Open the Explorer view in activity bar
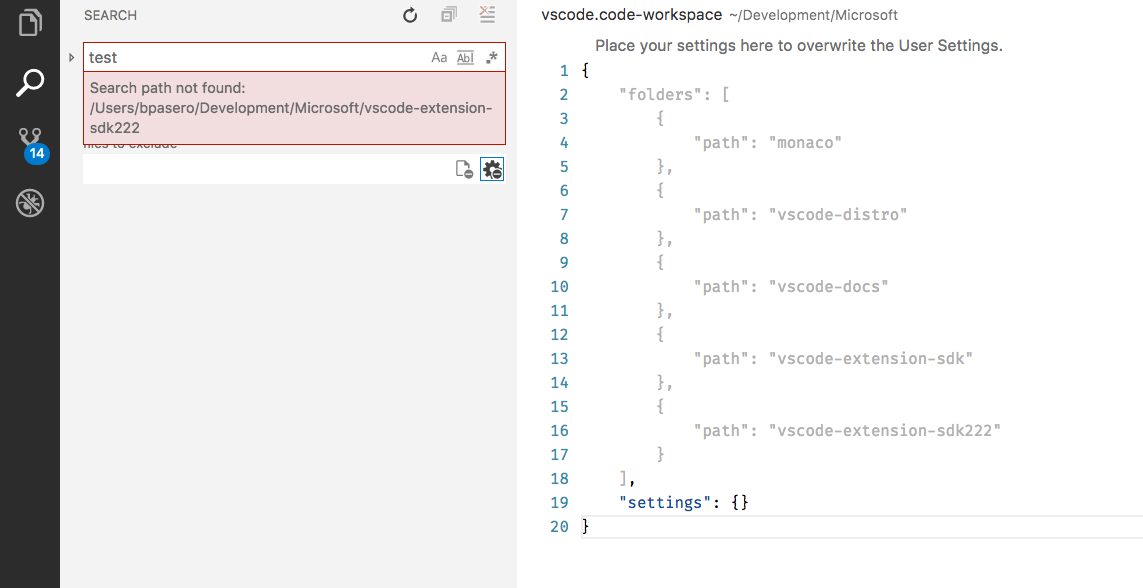Screen dimensions: 1143x588 coord(30,21)
